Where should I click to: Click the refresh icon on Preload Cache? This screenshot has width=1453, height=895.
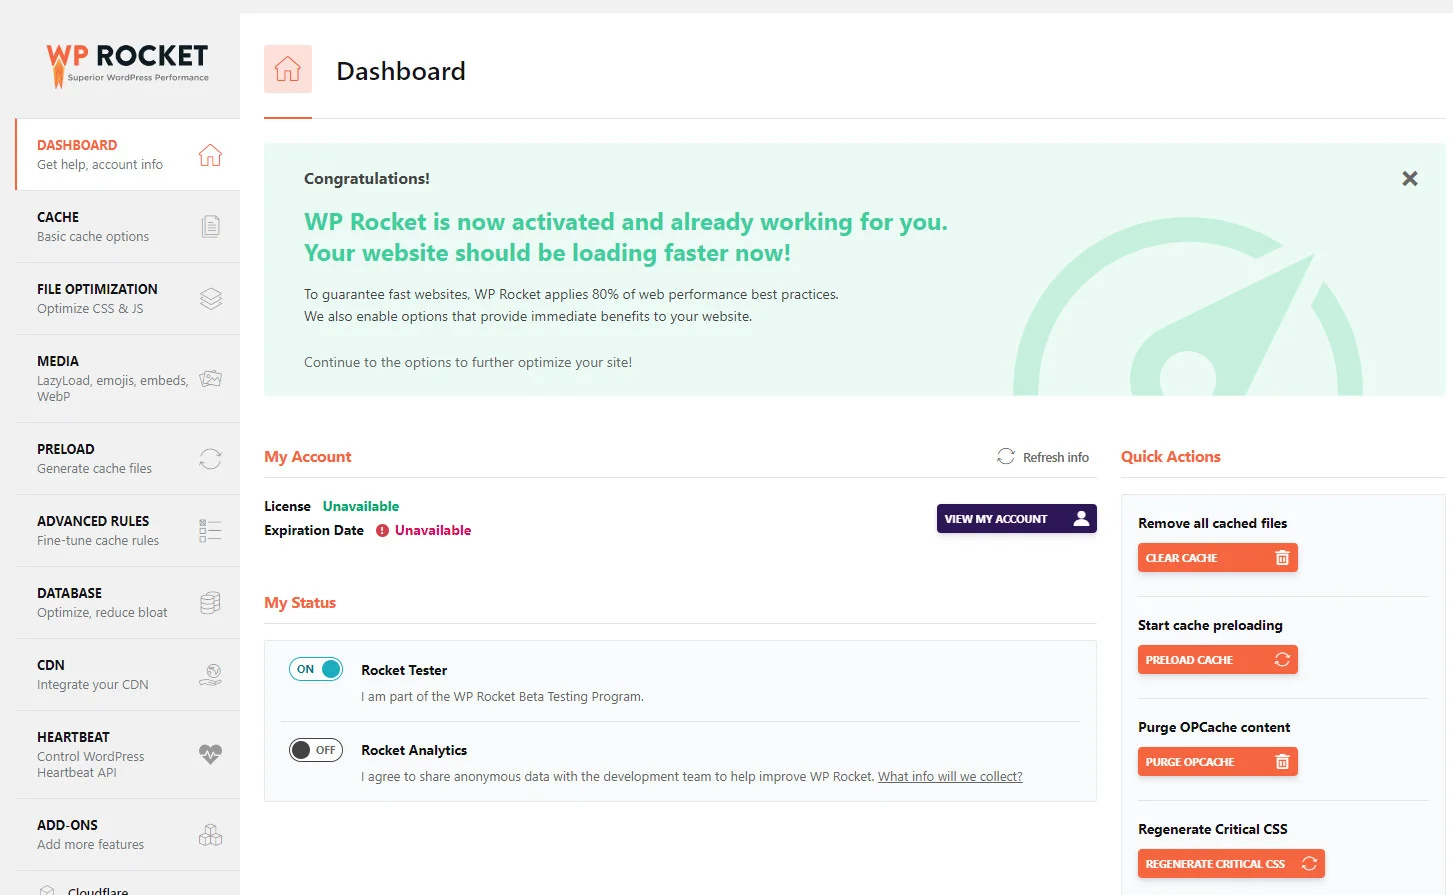(1282, 660)
